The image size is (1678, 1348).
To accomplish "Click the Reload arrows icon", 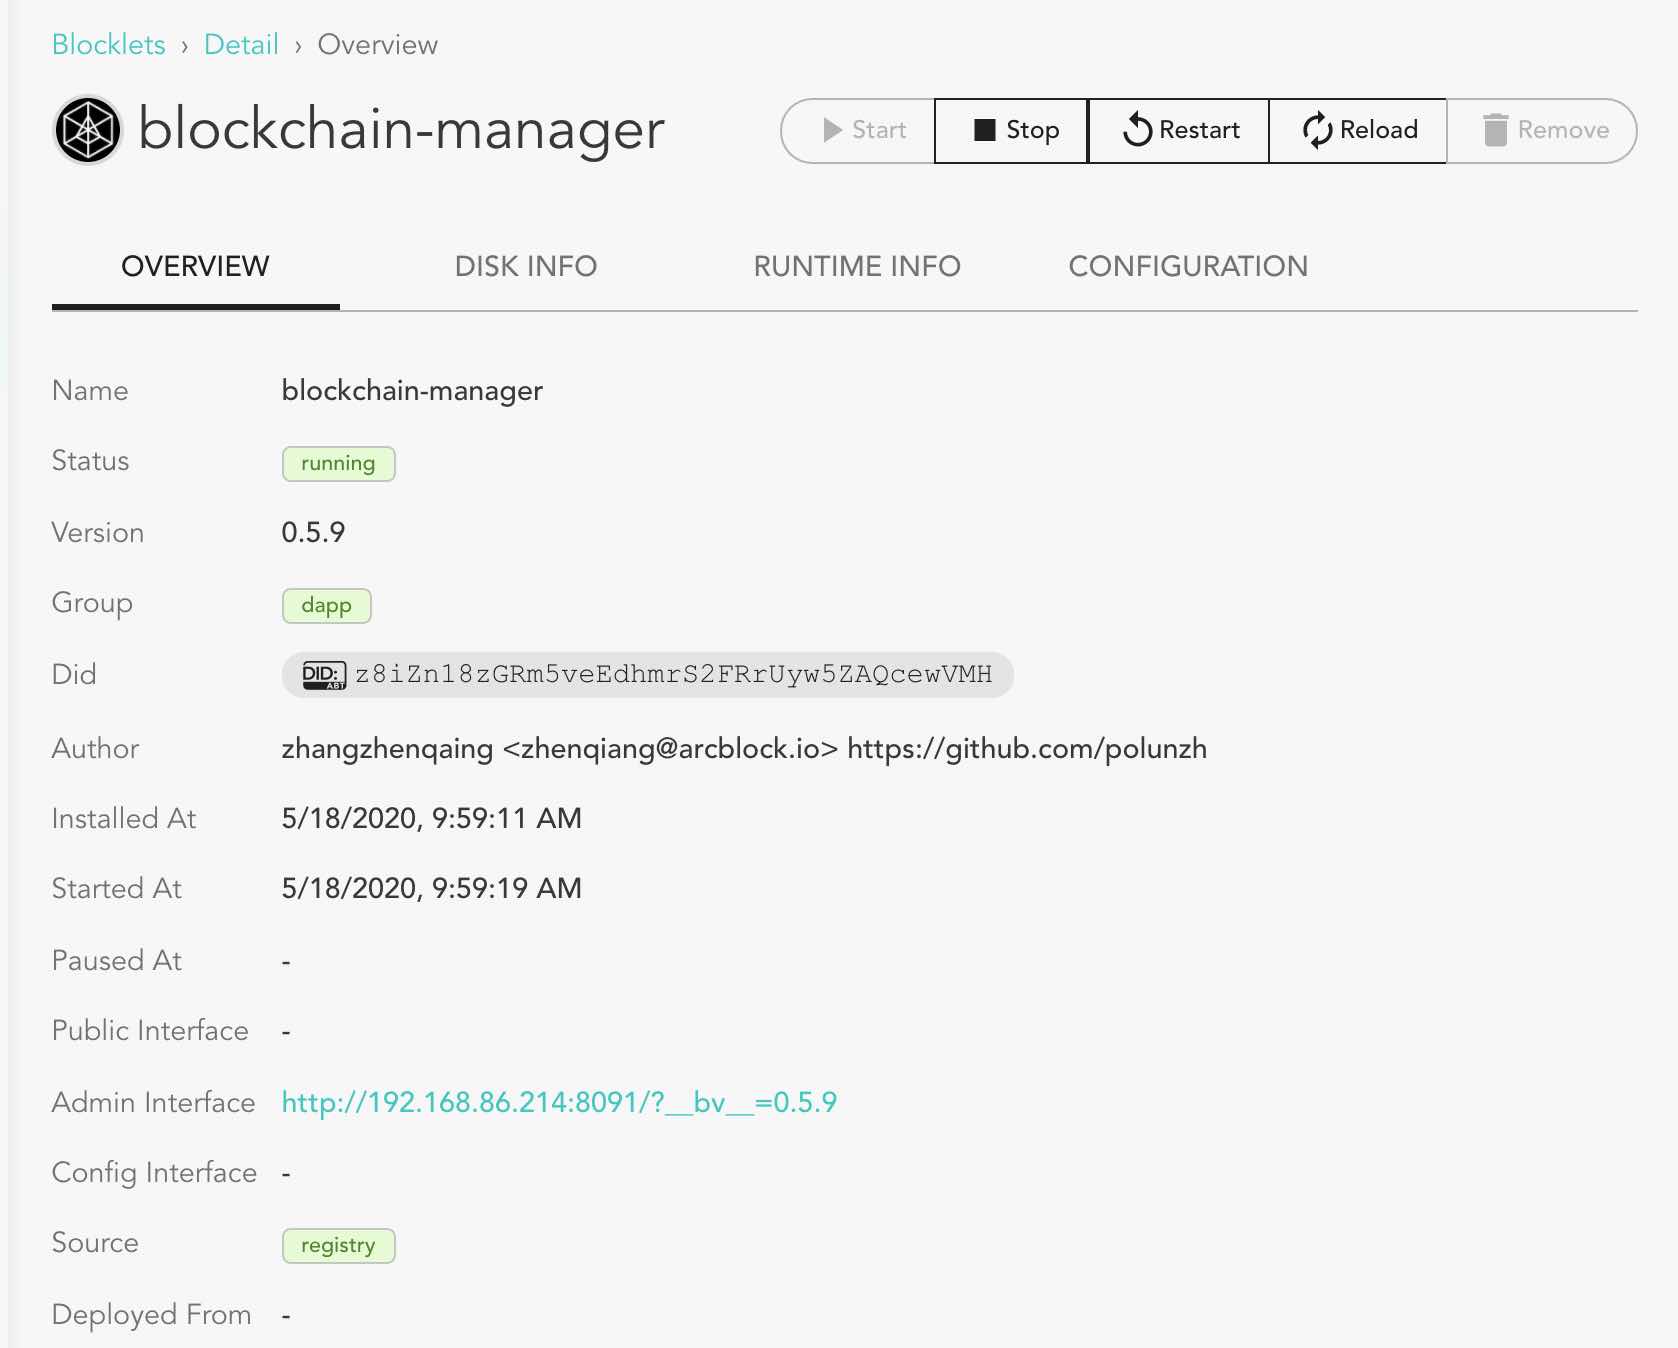I will (x=1317, y=130).
